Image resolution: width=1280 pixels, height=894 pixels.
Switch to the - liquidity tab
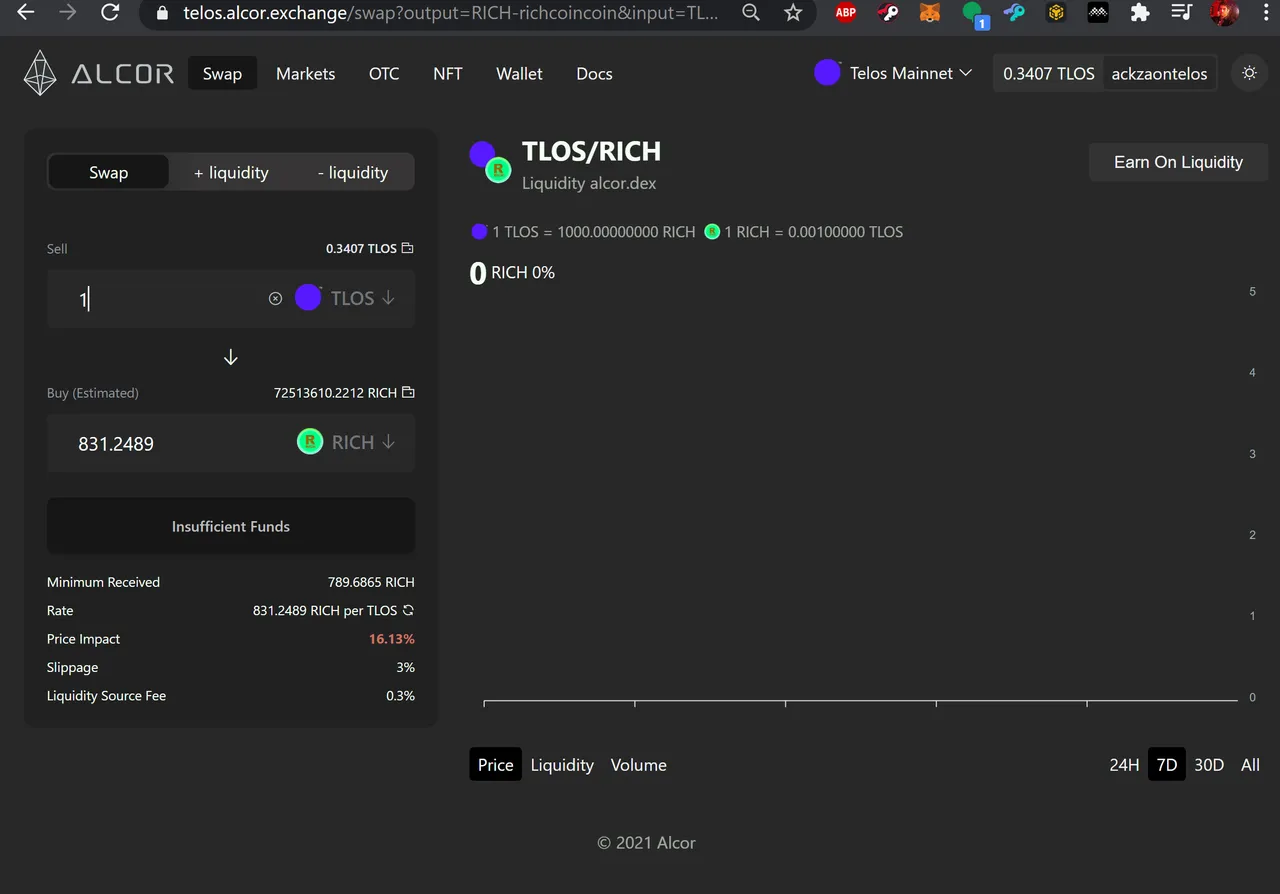coord(353,172)
